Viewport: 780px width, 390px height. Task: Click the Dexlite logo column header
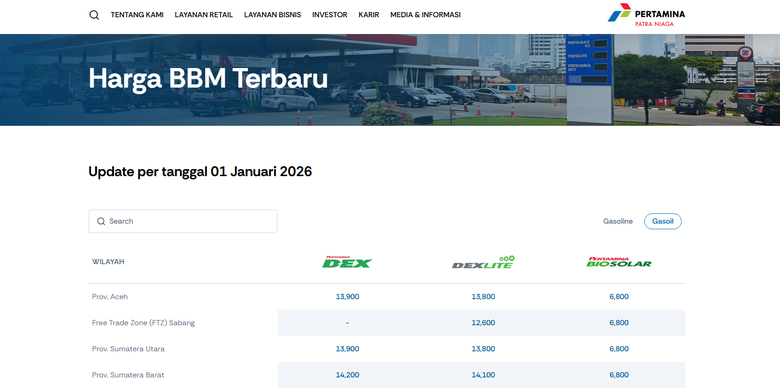coord(483,262)
